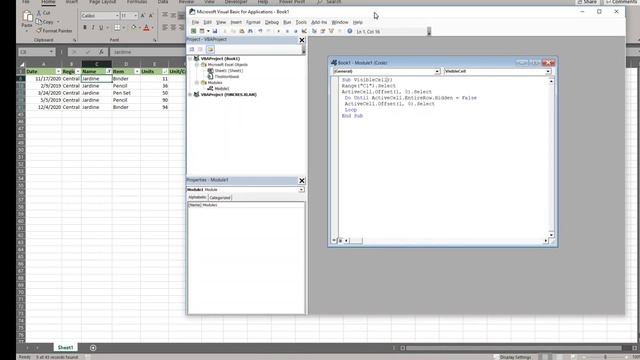Collapse Microsoft Excel Objects folder in tree

[197, 64]
